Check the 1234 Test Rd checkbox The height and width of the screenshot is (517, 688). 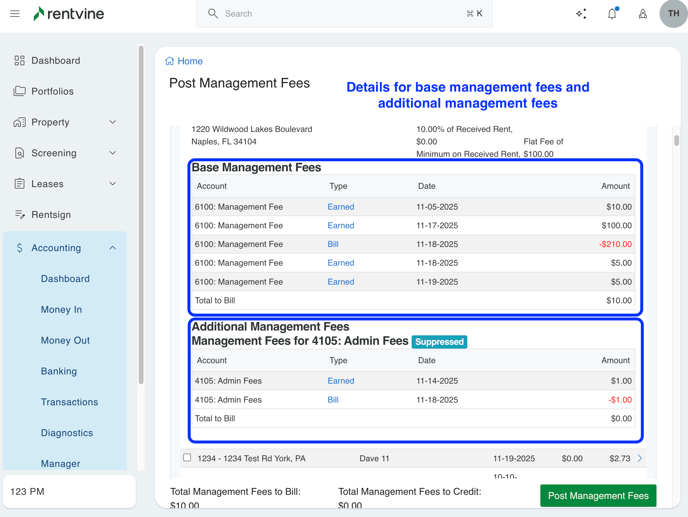[187, 458]
